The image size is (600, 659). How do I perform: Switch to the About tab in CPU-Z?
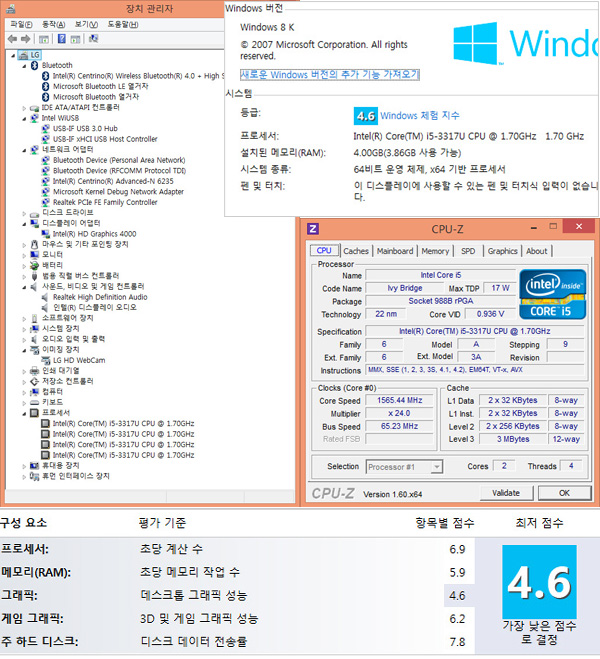point(537,251)
